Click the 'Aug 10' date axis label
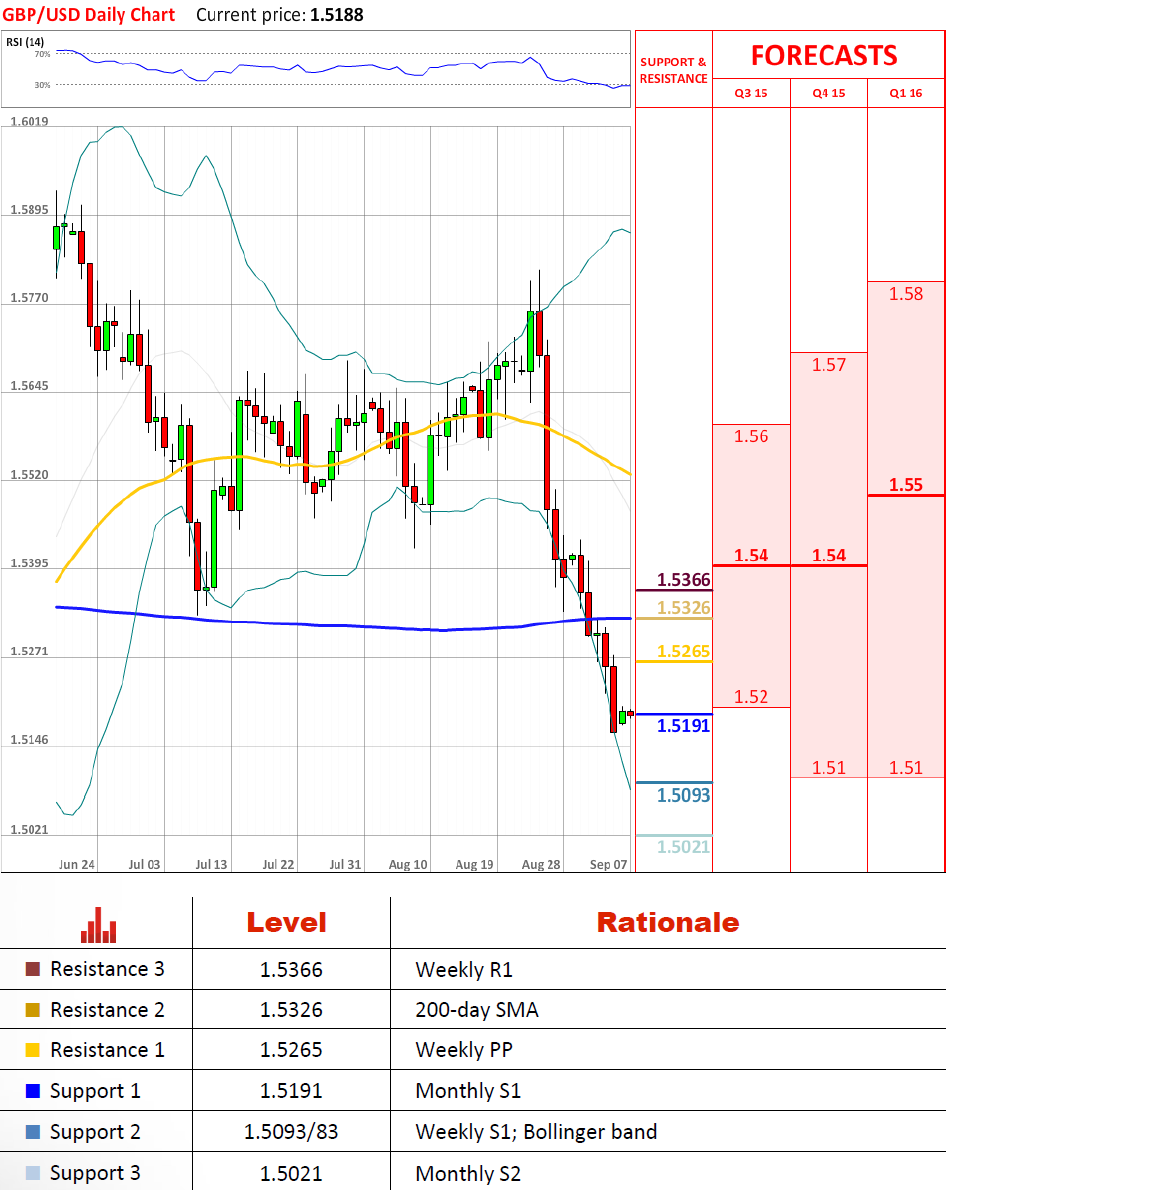 tap(408, 864)
